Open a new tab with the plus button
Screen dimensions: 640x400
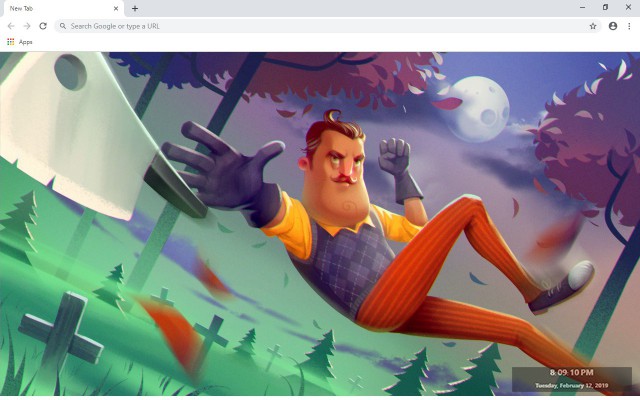135,8
